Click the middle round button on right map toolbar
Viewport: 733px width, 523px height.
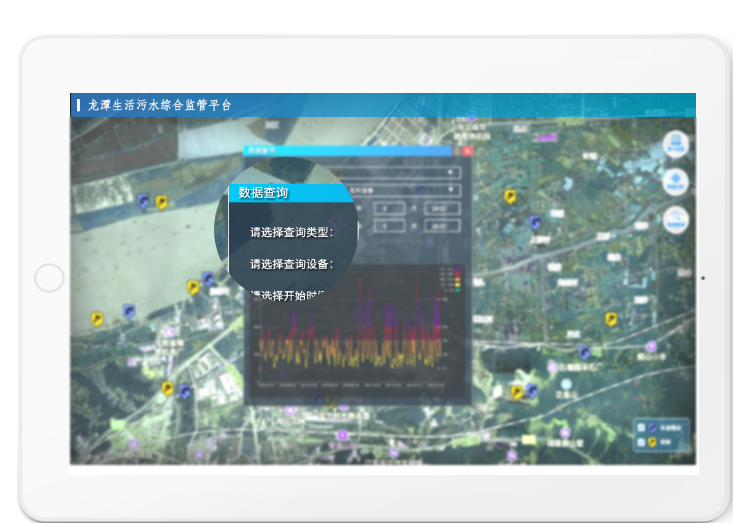coord(677,182)
